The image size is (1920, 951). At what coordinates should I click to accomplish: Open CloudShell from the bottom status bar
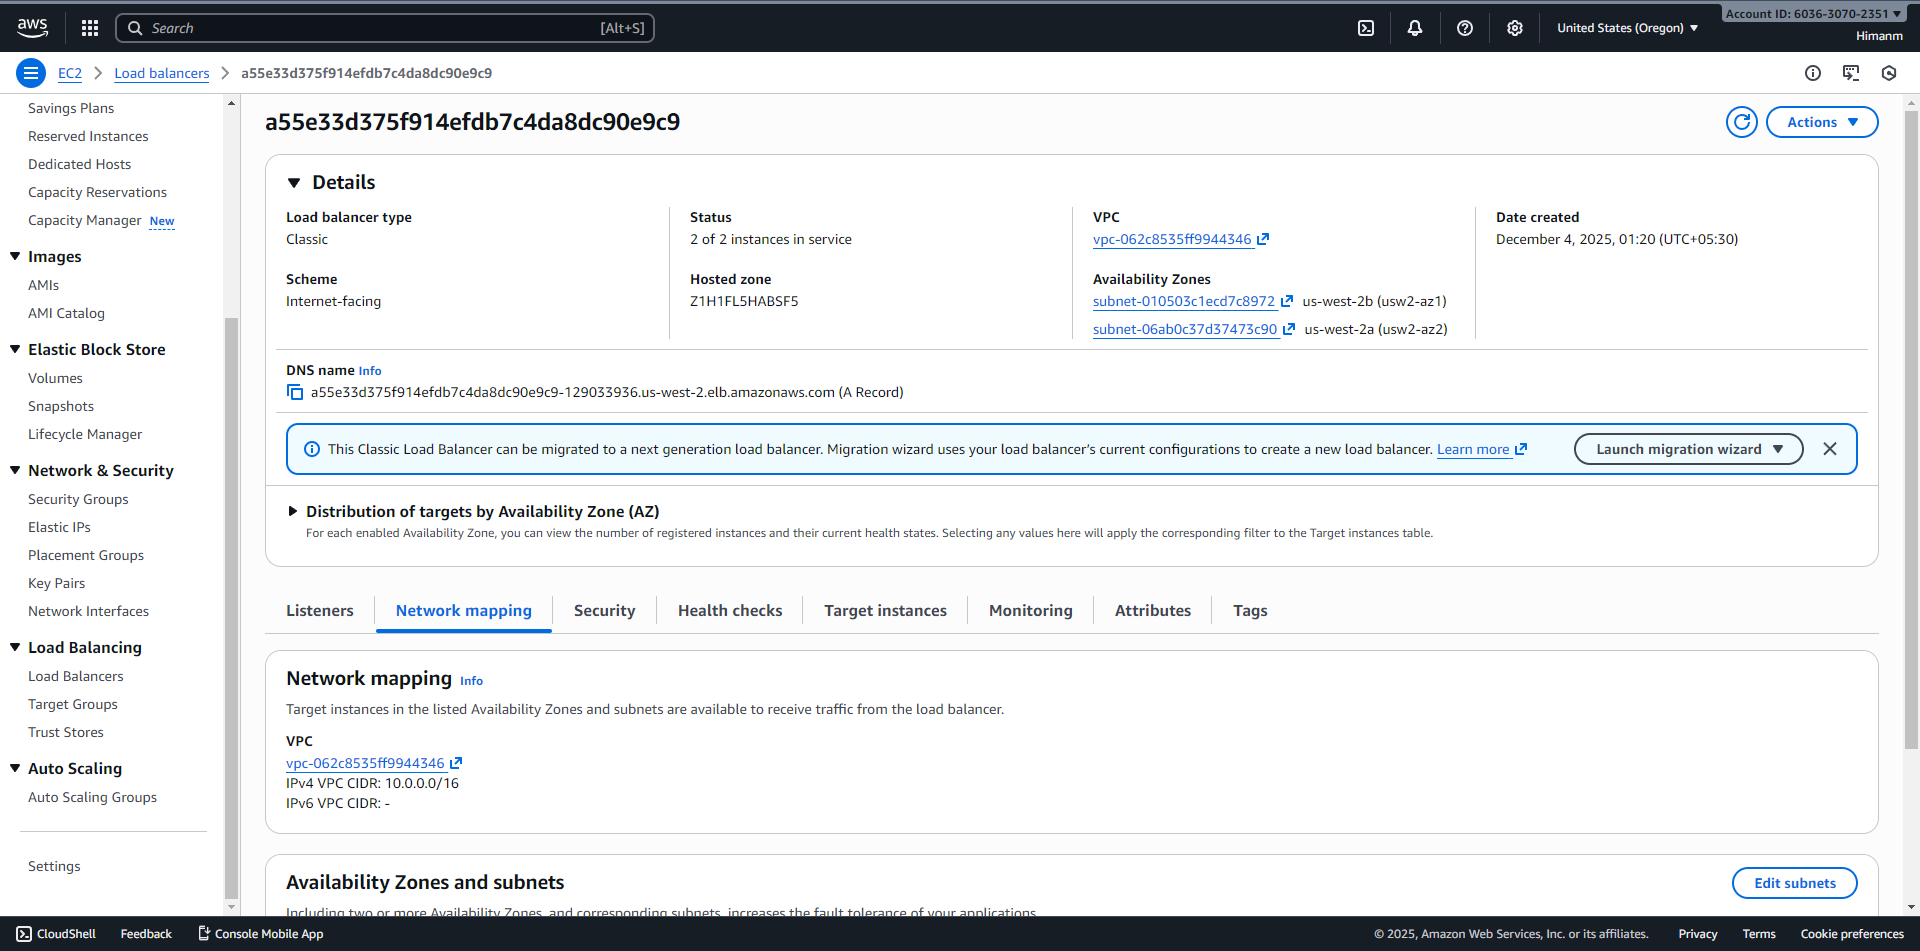pyautogui.click(x=56, y=933)
